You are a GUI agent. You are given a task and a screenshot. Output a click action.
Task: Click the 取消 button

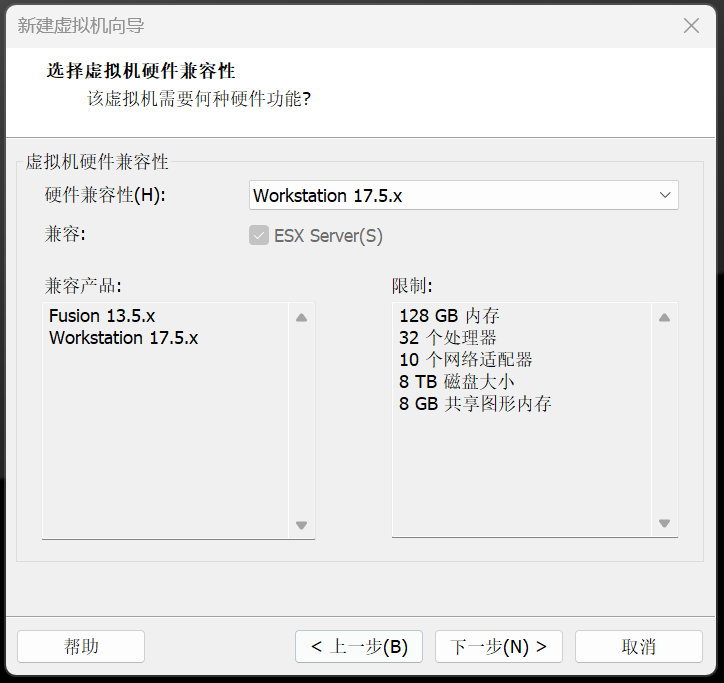[639, 646]
